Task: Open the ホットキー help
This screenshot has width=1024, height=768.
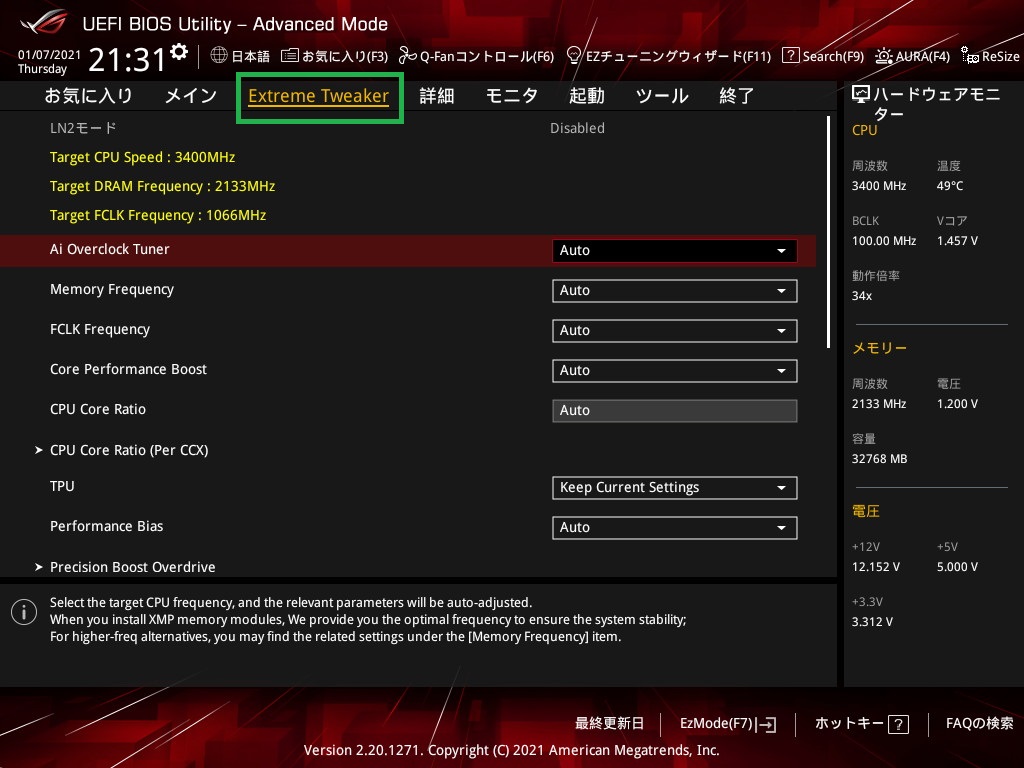Action: tap(861, 724)
